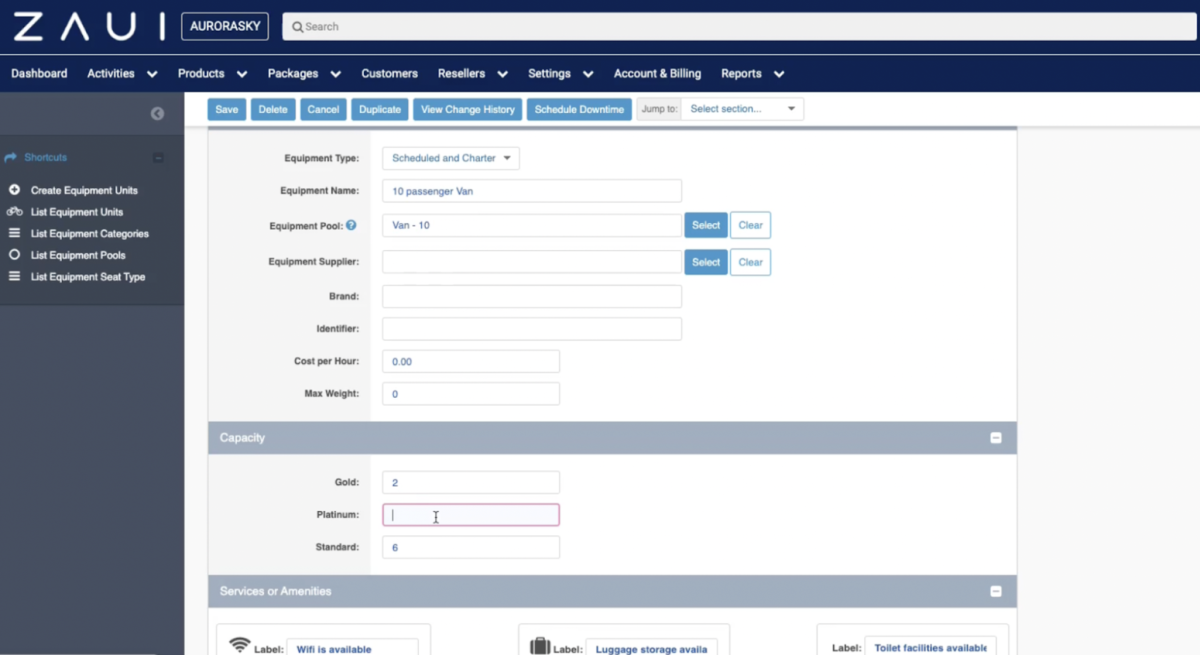The width and height of the screenshot is (1200, 655).
Task: Click the Identifier field
Action: pos(532,328)
